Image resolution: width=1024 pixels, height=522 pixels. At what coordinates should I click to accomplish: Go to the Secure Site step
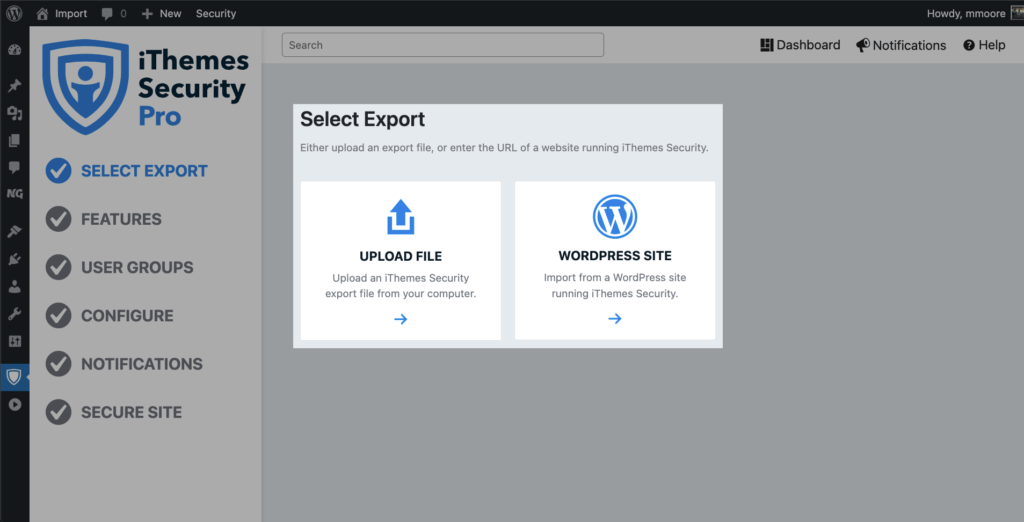[114, 412]
